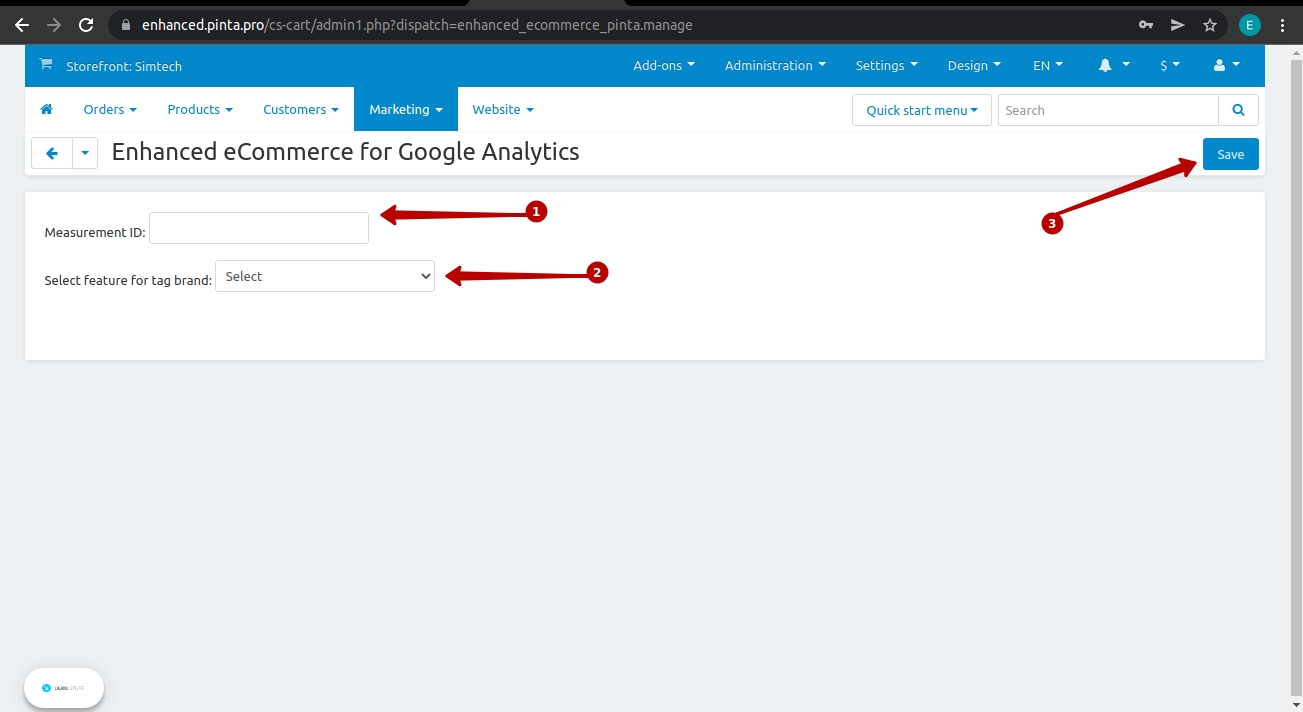Screen dimensions: 1303x712
Task: Click the blue back arrow button
Action: (x=52, y=153)
